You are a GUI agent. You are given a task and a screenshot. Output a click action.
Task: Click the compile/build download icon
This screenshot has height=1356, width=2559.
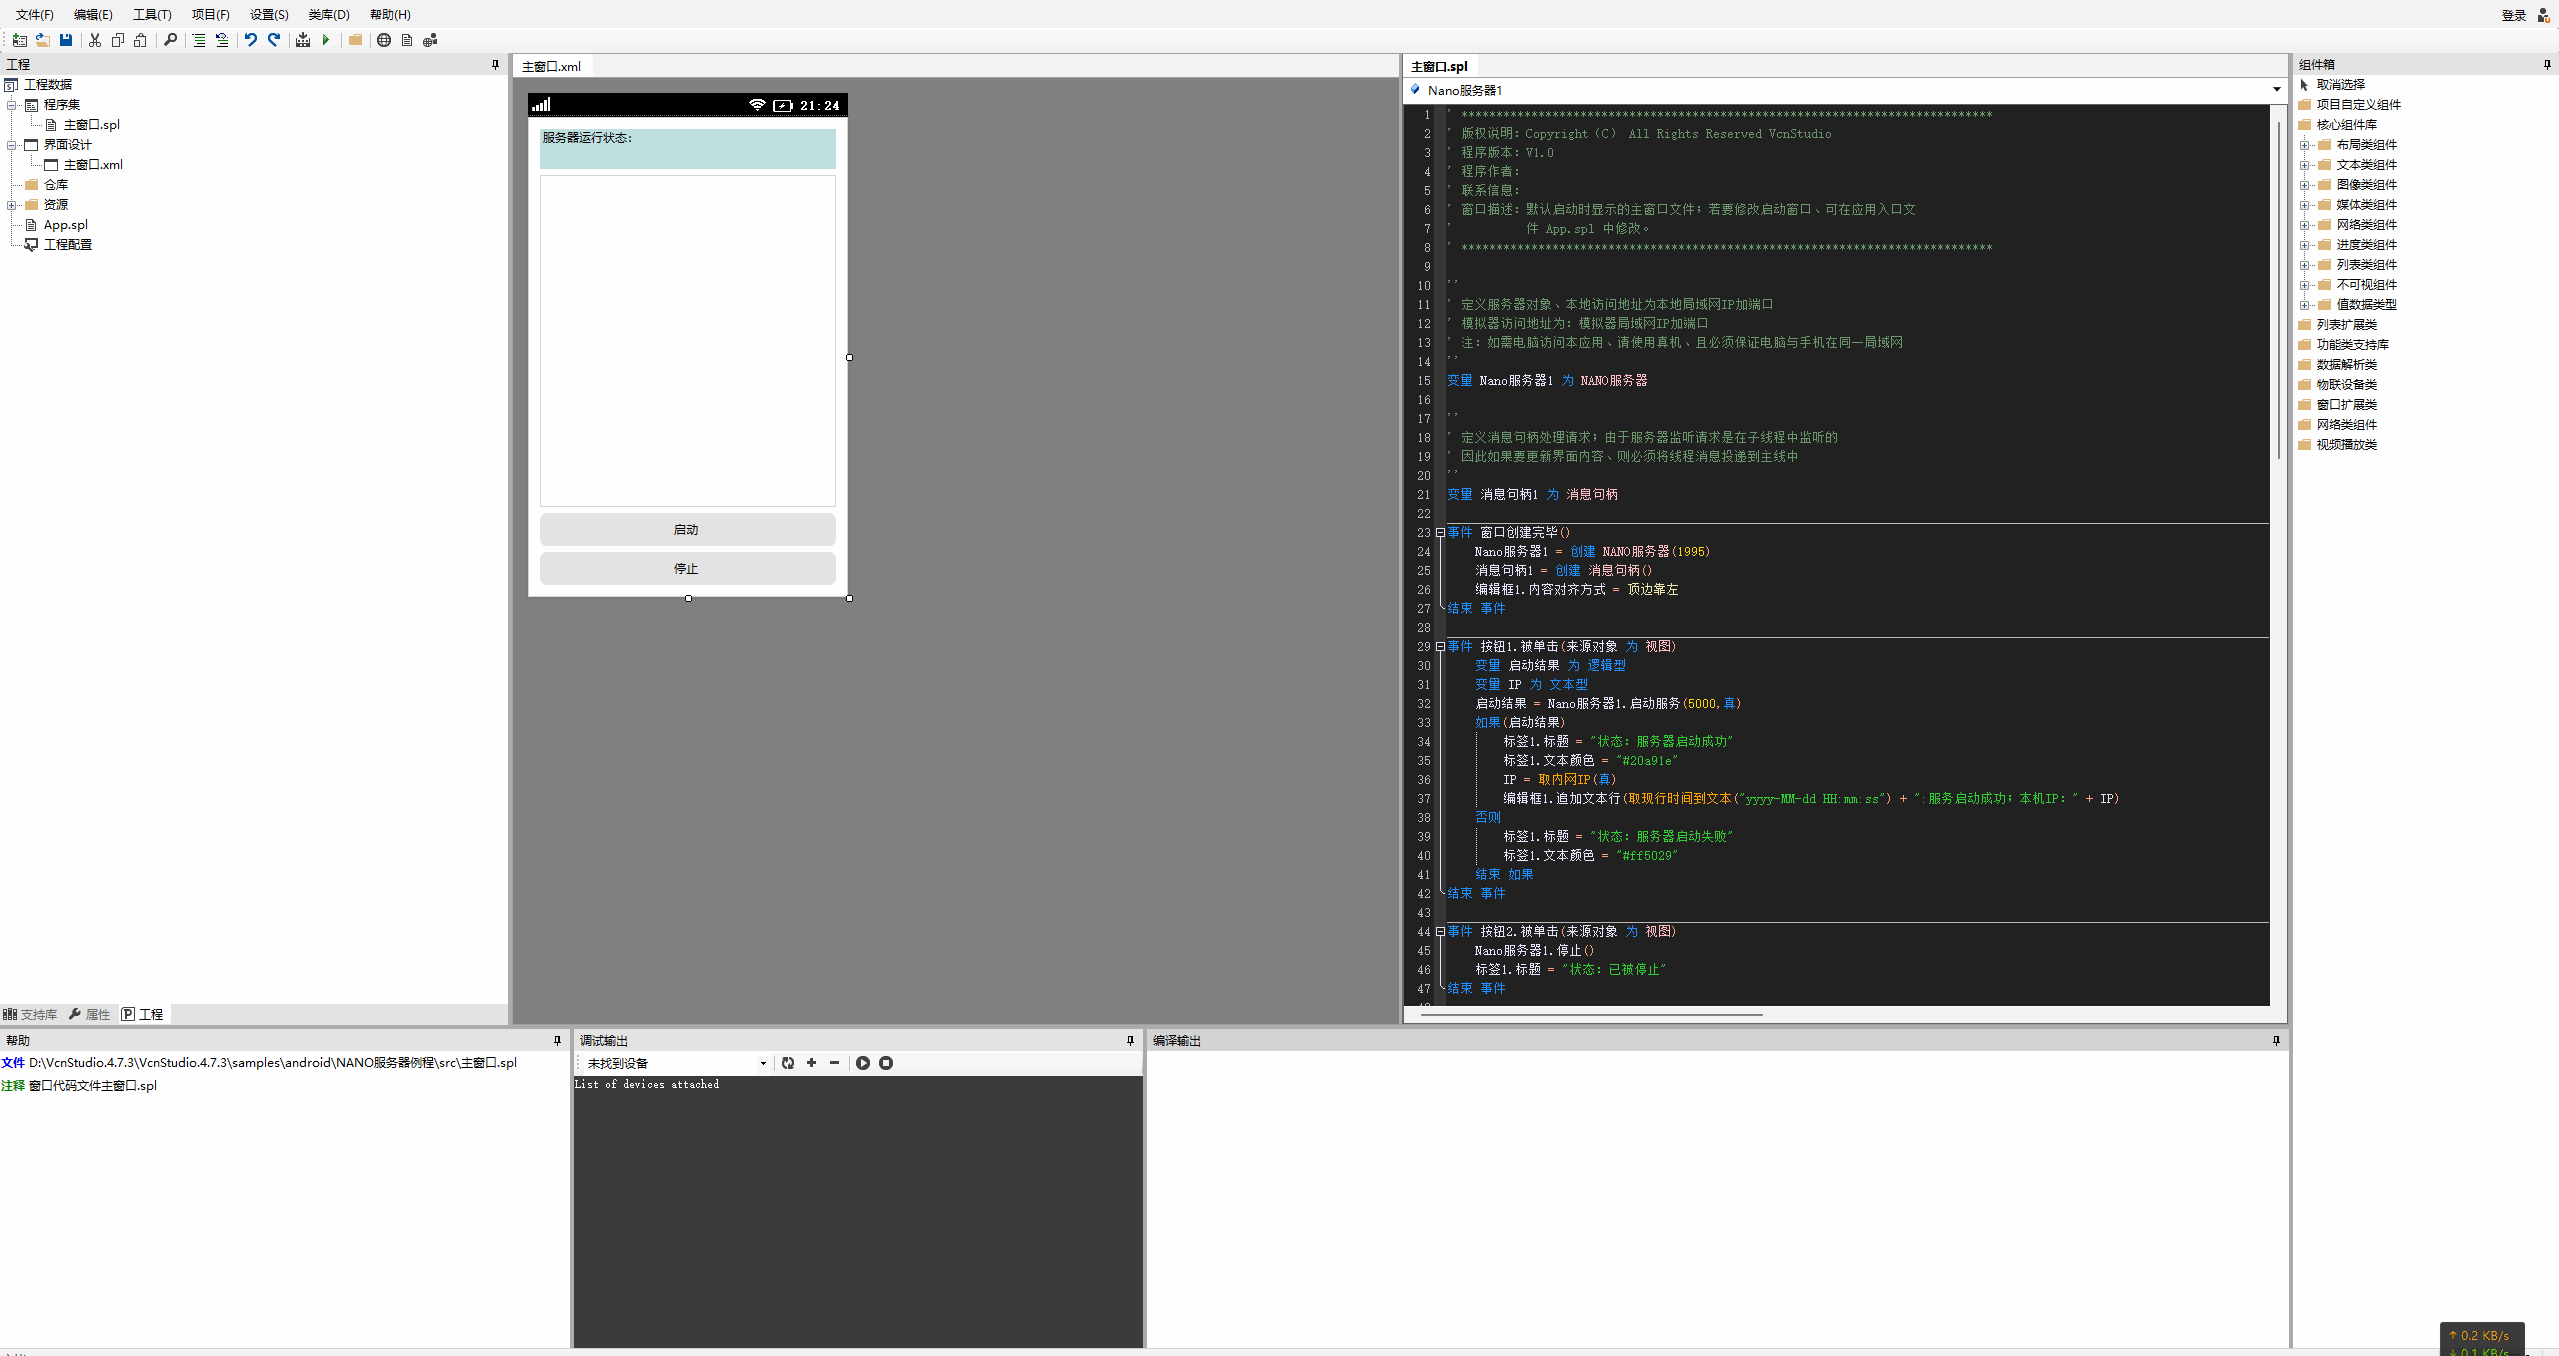(x=303, y=40)
